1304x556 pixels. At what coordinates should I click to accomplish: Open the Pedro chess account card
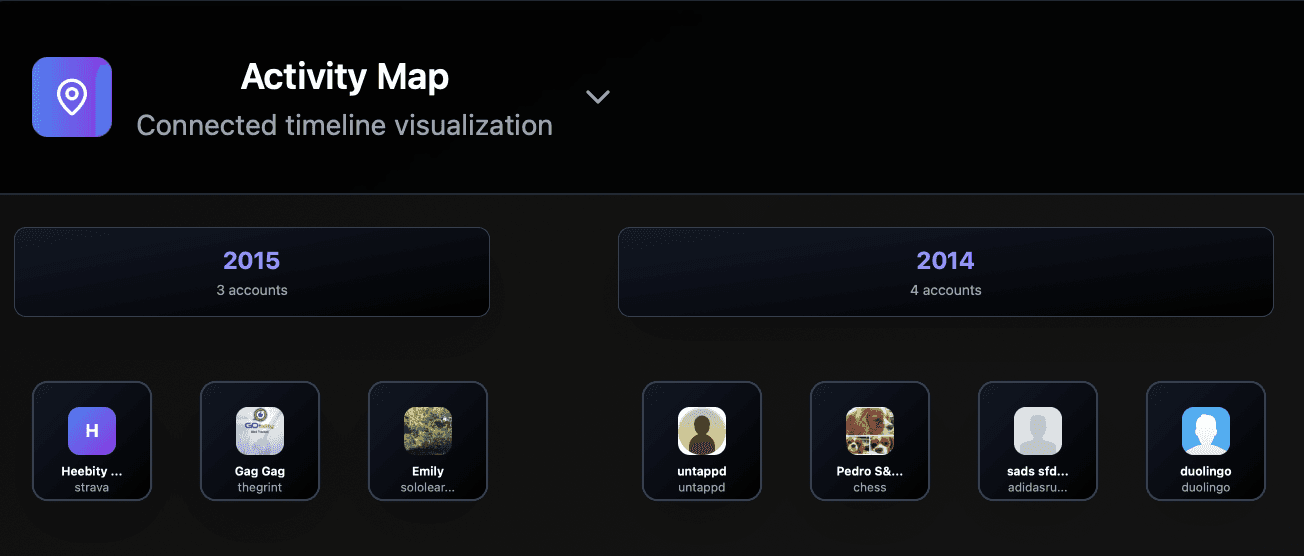870,440
